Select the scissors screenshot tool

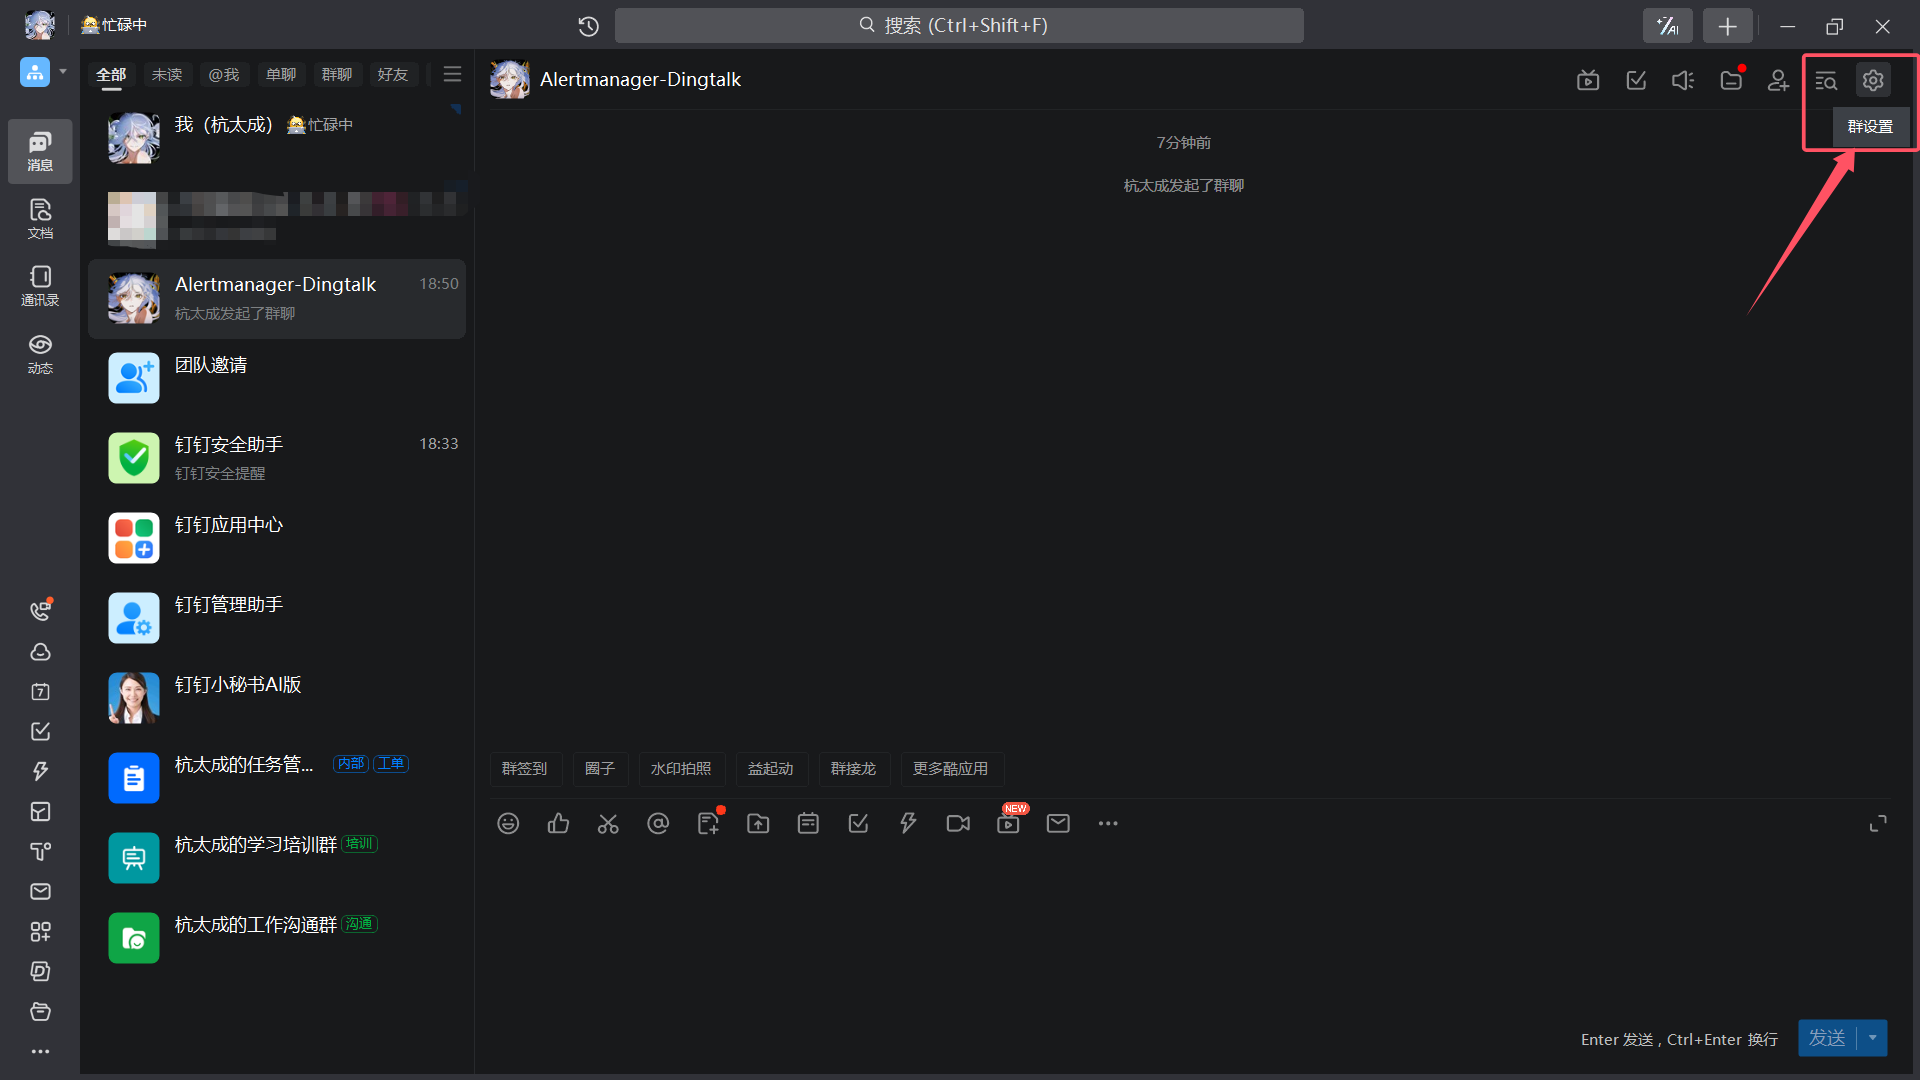click(x=608, y=823)
